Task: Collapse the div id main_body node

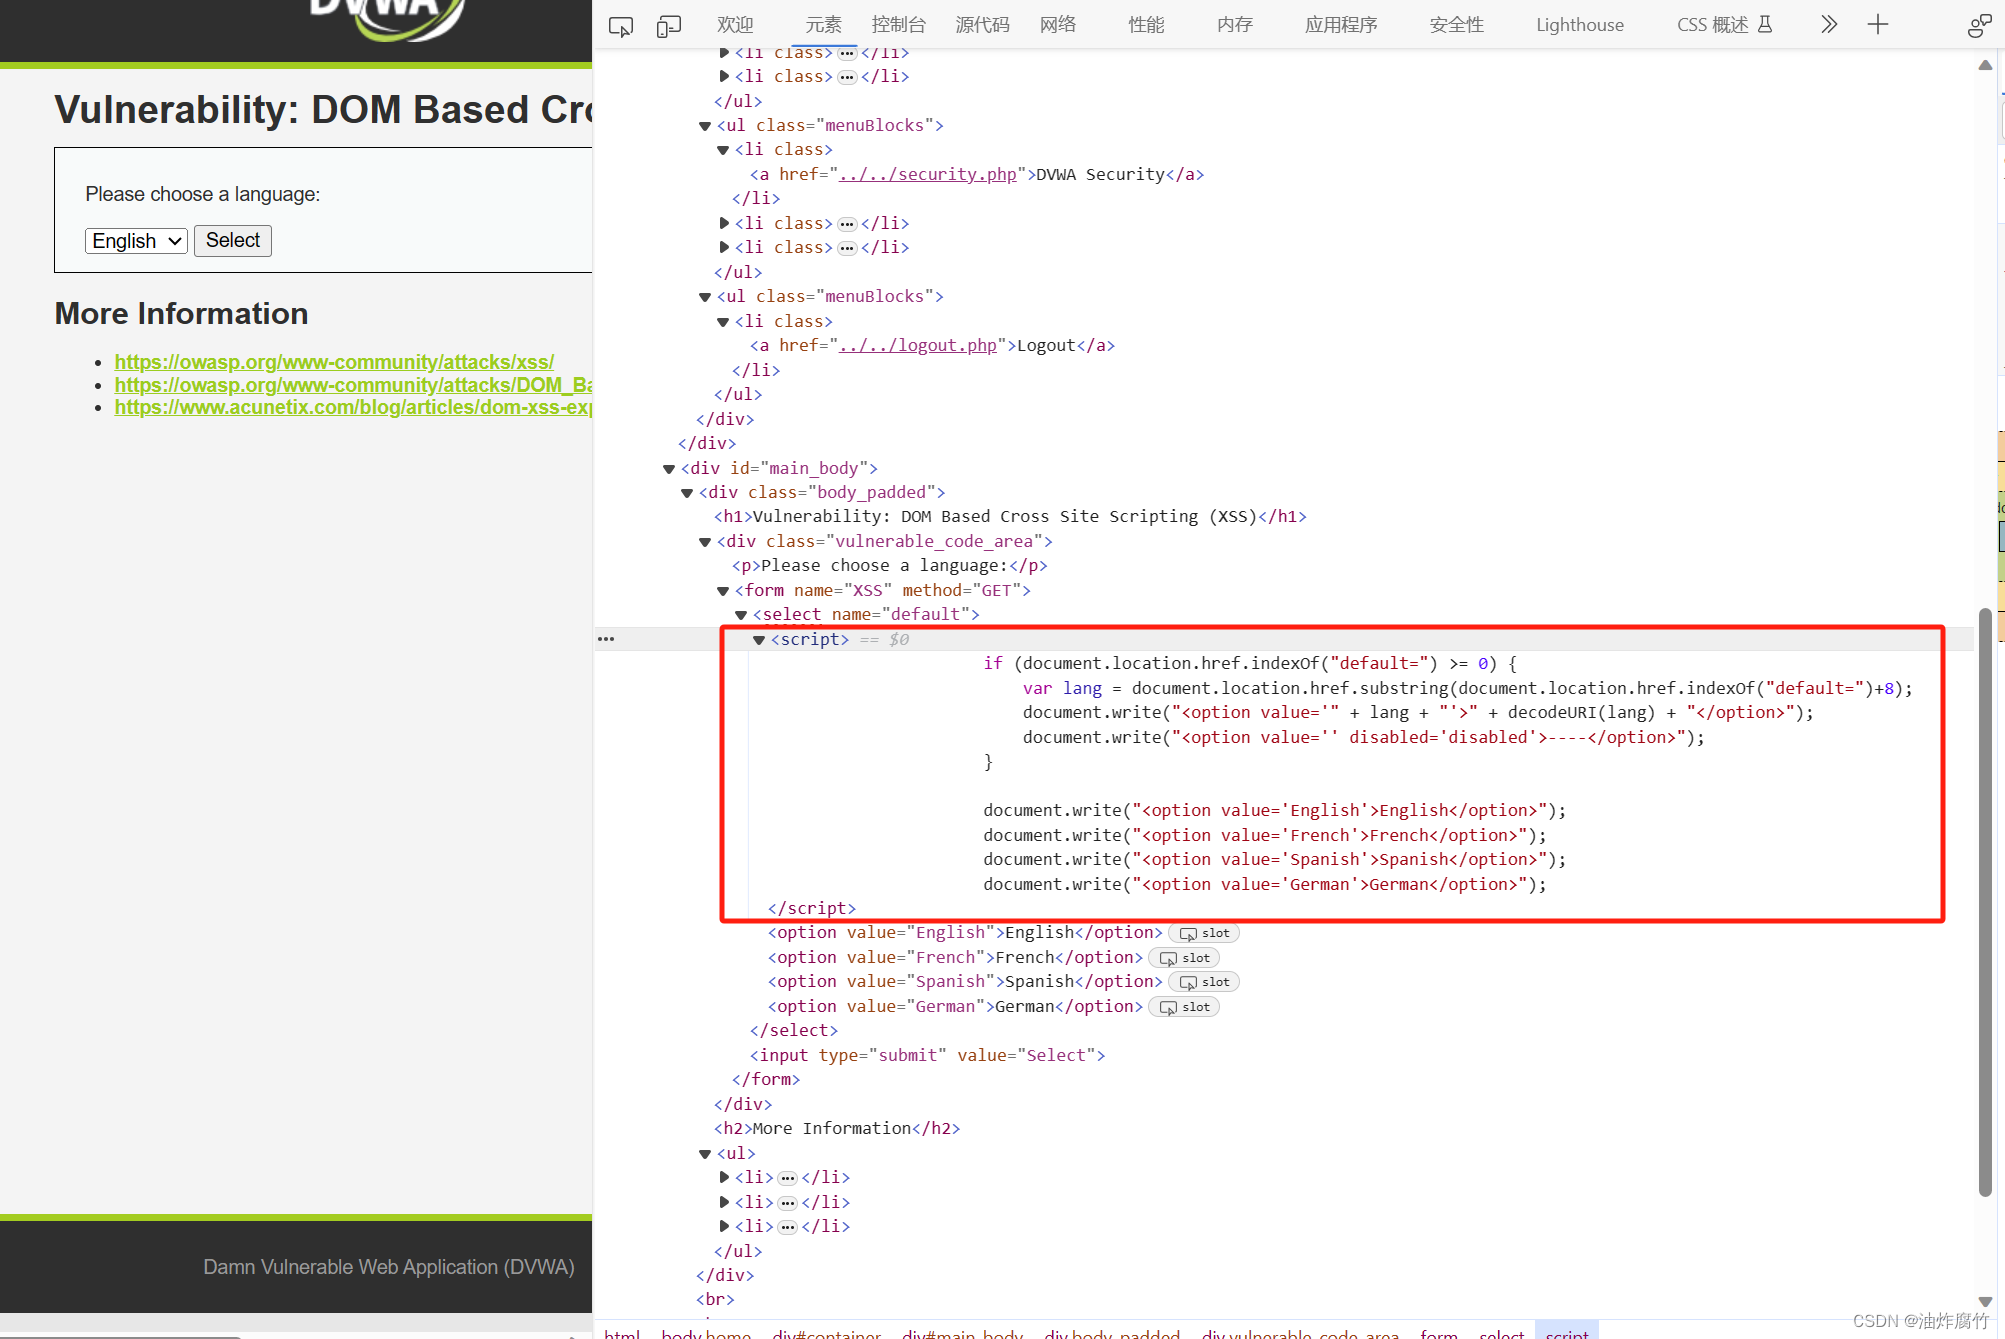Action: (x=669, y=469)
